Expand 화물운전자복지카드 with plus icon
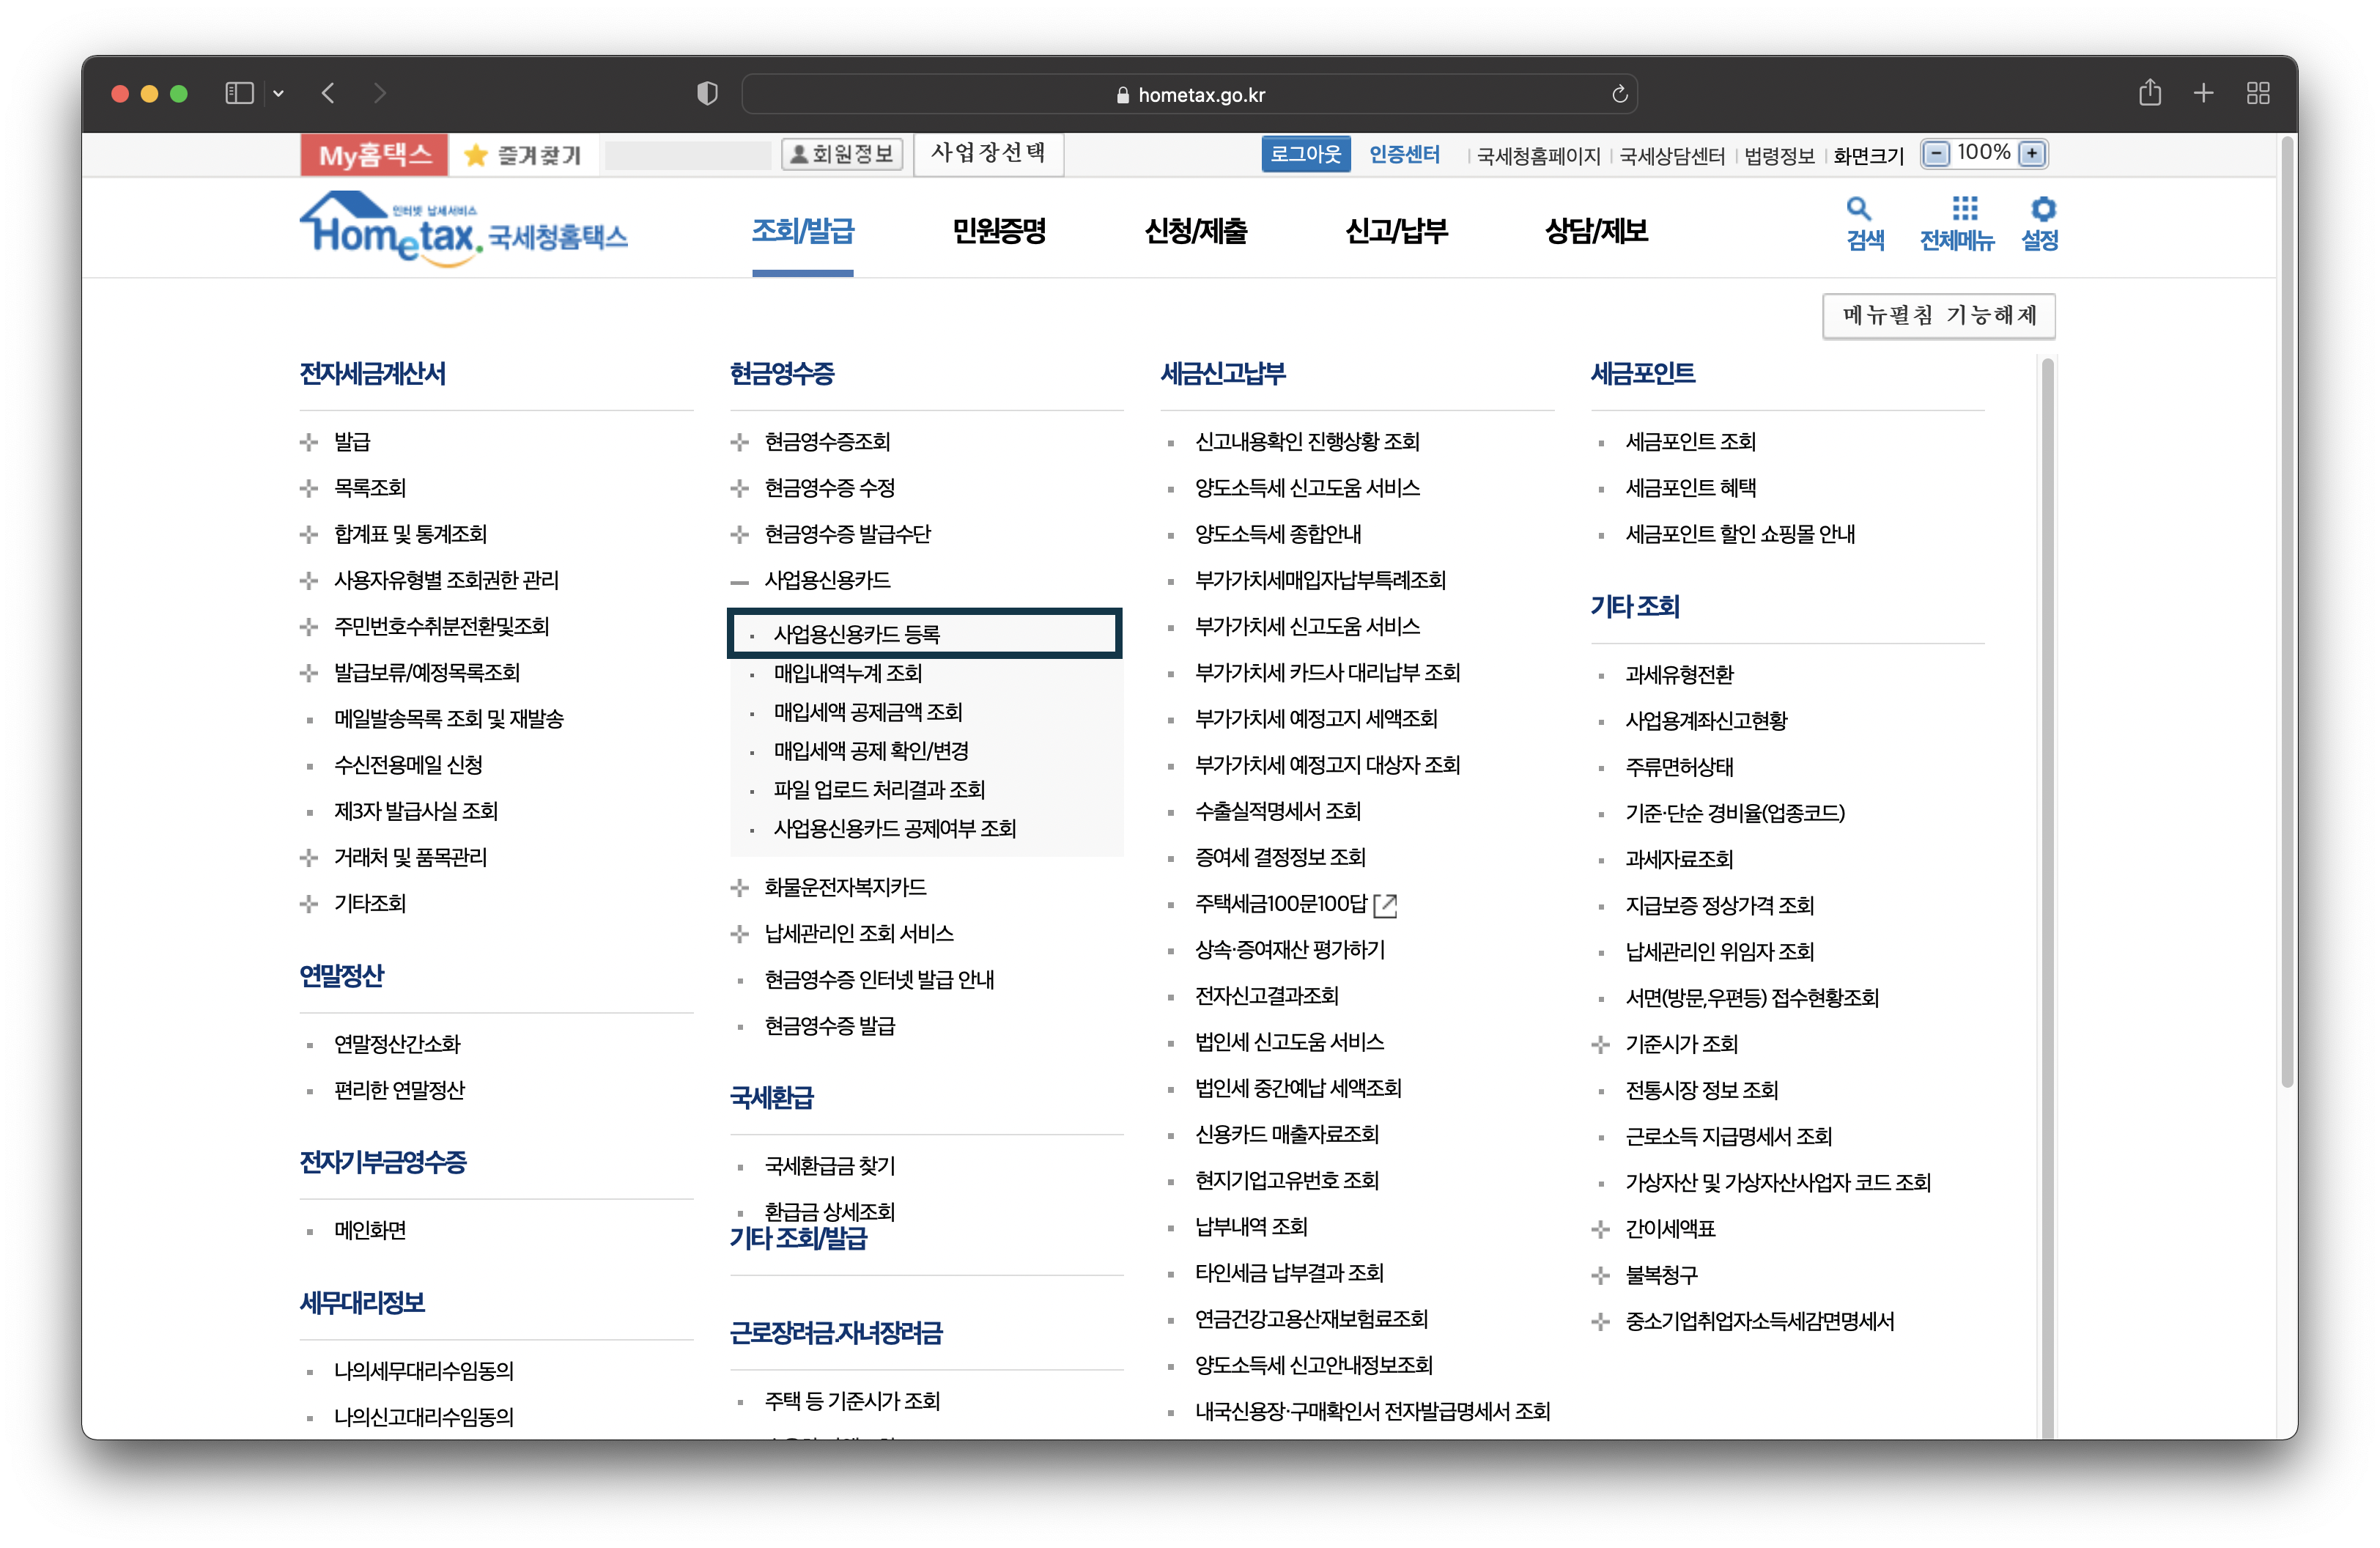Image resolution: width=2380 pixels, height=1548 pixels. [739, 887]
